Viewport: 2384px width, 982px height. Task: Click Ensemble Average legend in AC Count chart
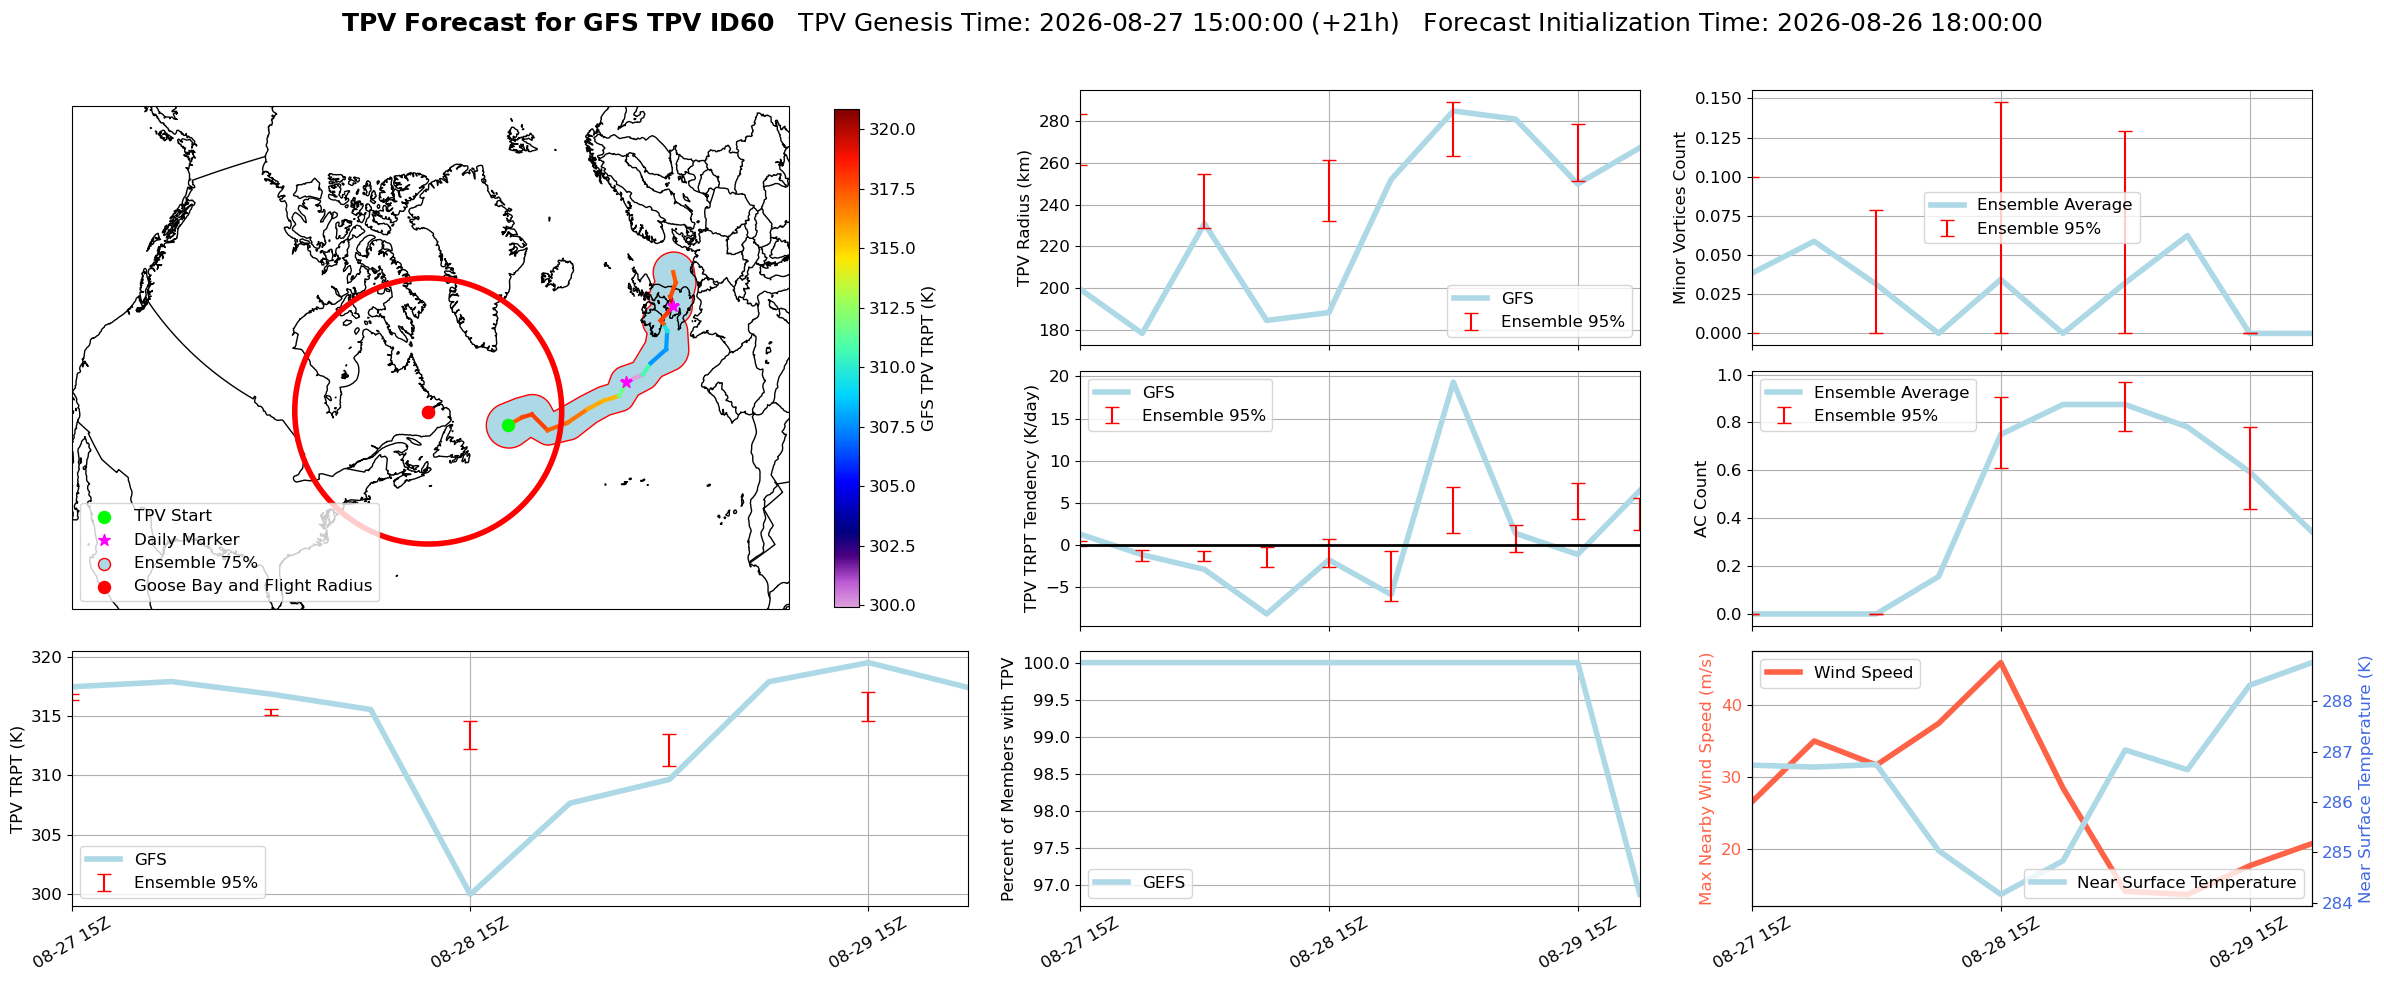(x=1868, y=393)
